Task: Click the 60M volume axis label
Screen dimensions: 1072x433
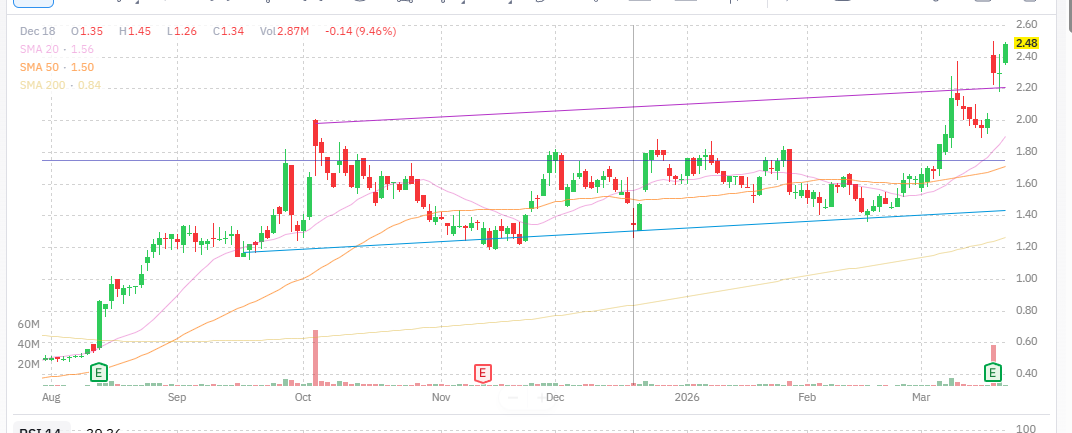Action: click(x=28, y=324)
